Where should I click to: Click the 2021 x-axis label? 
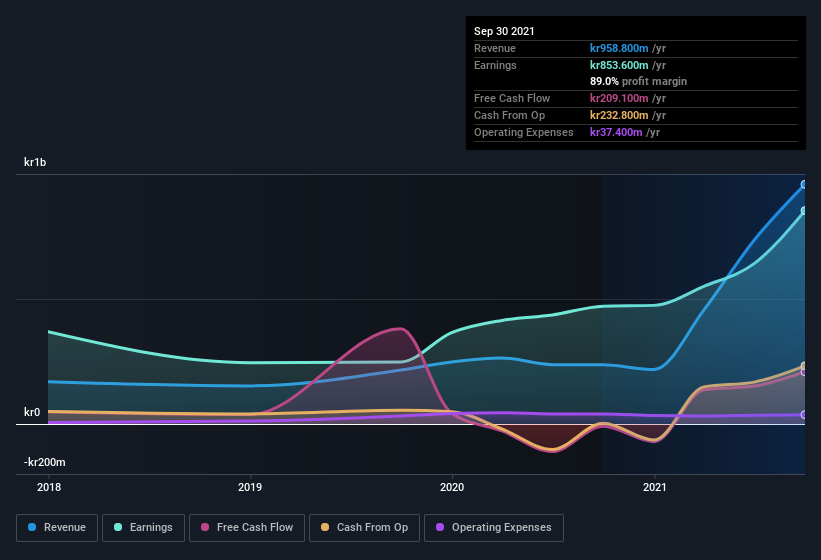[654, 487]
